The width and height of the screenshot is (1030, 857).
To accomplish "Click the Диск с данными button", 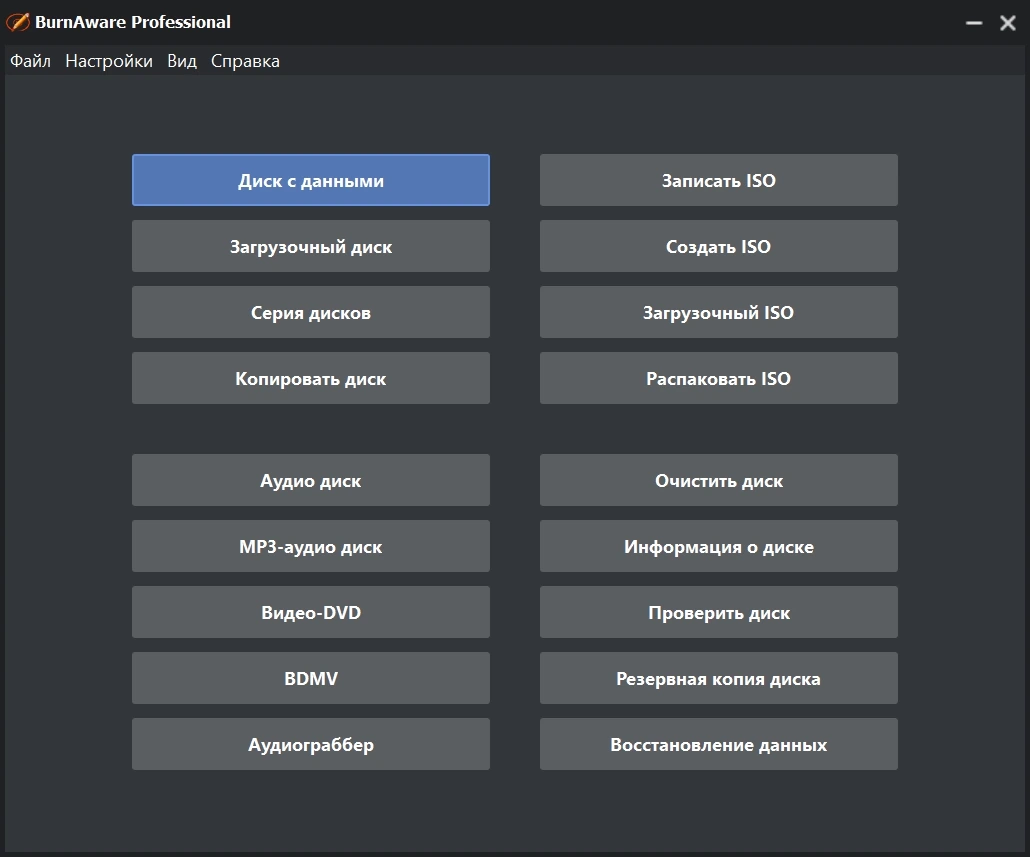I will click(x=311, y=180).
